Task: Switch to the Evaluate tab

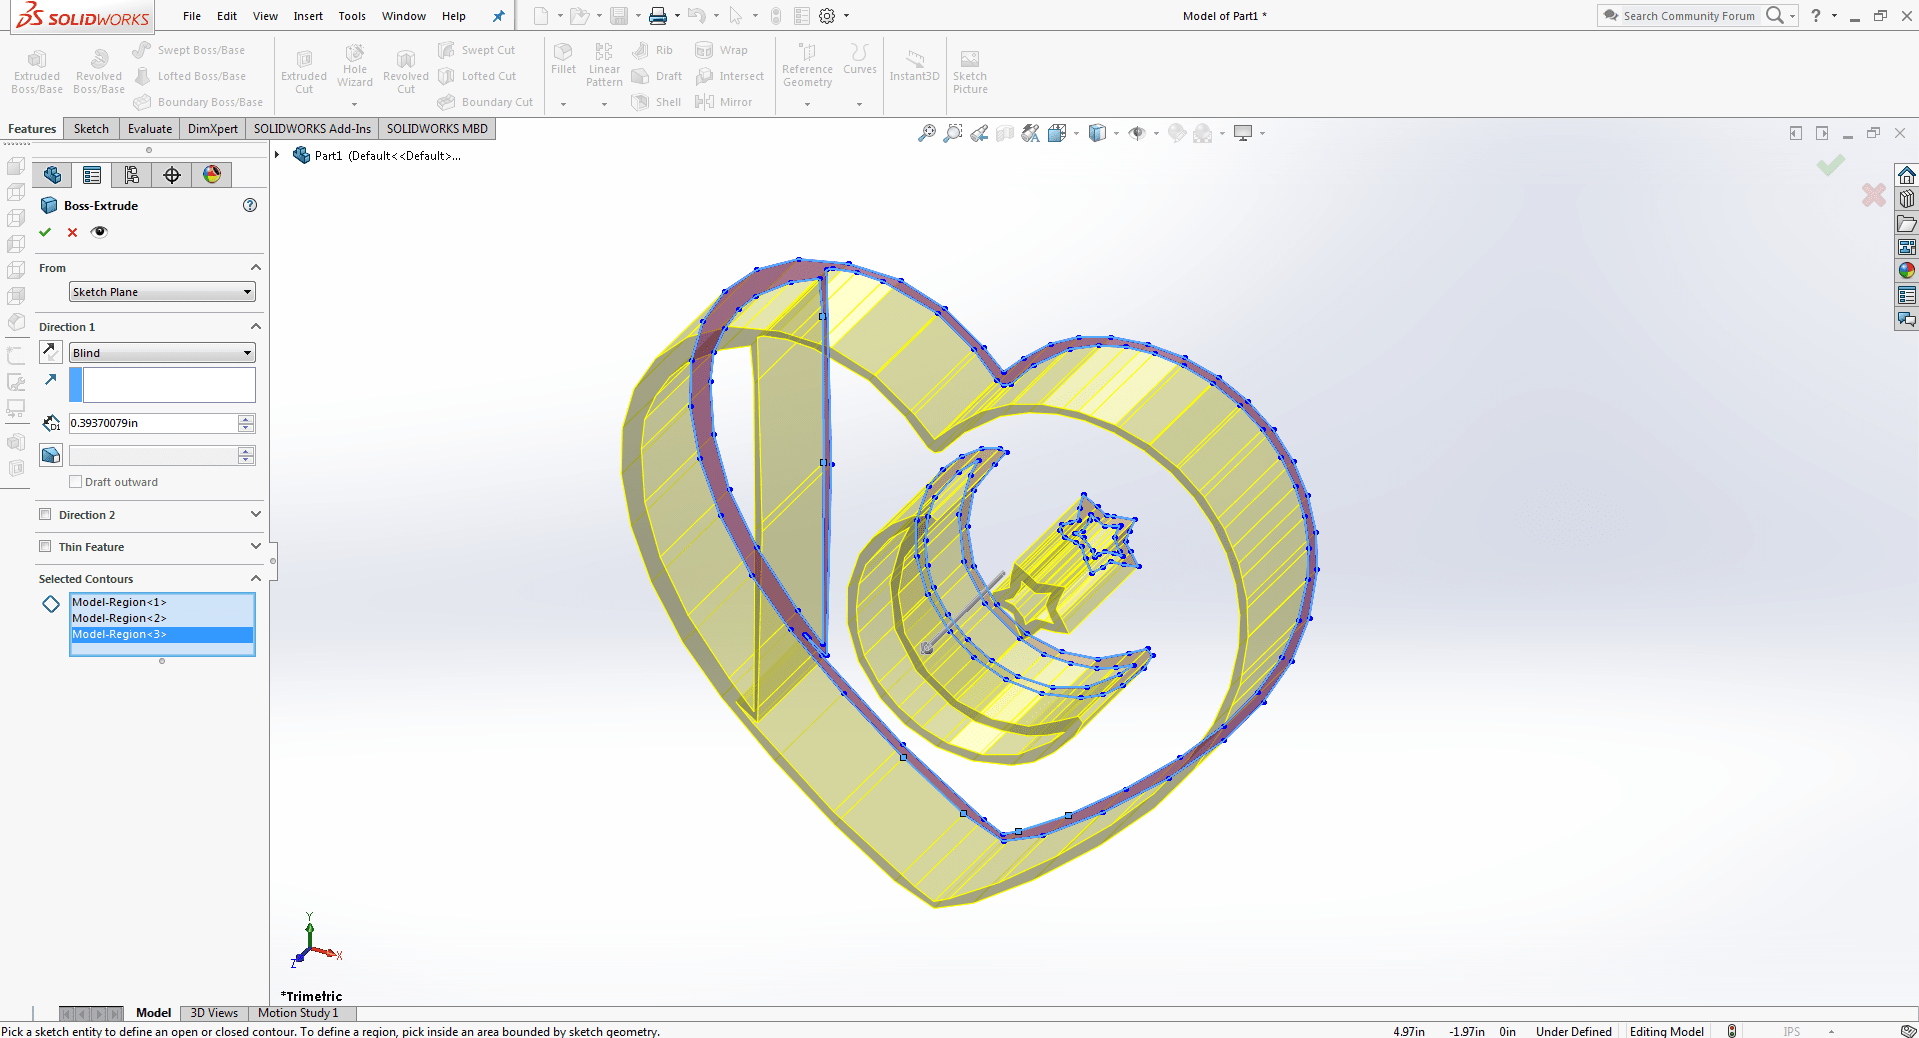Action: pyautogui.click(x=150, y=129)
